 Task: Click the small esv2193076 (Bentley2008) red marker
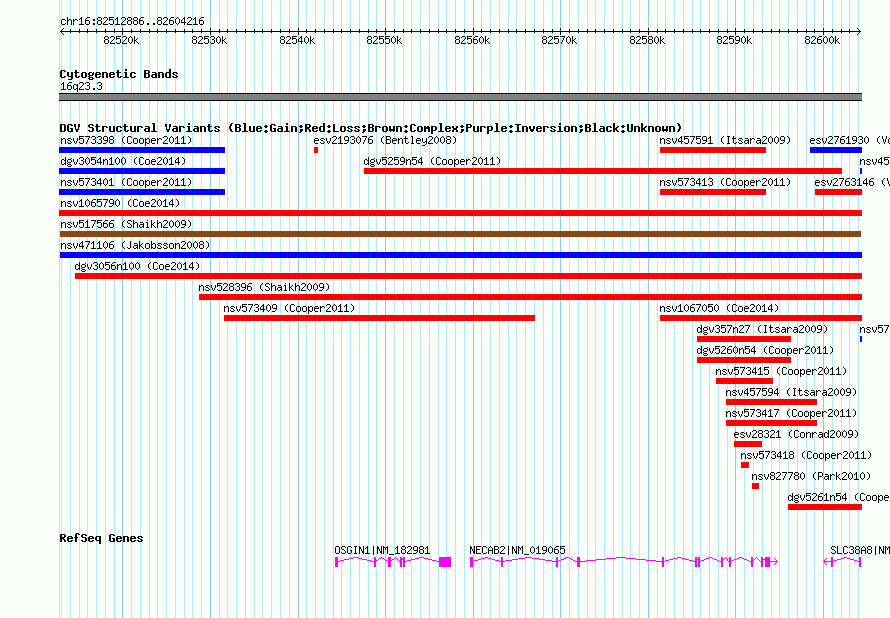pos(316,150)
